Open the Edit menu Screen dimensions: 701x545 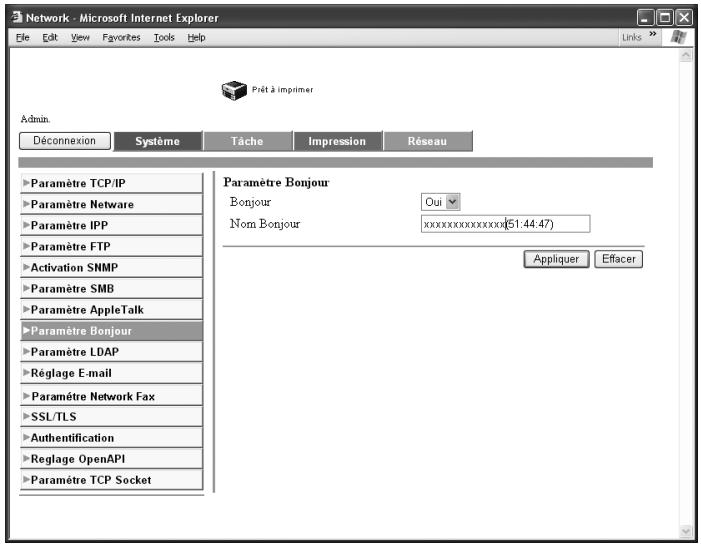(50, 38)
